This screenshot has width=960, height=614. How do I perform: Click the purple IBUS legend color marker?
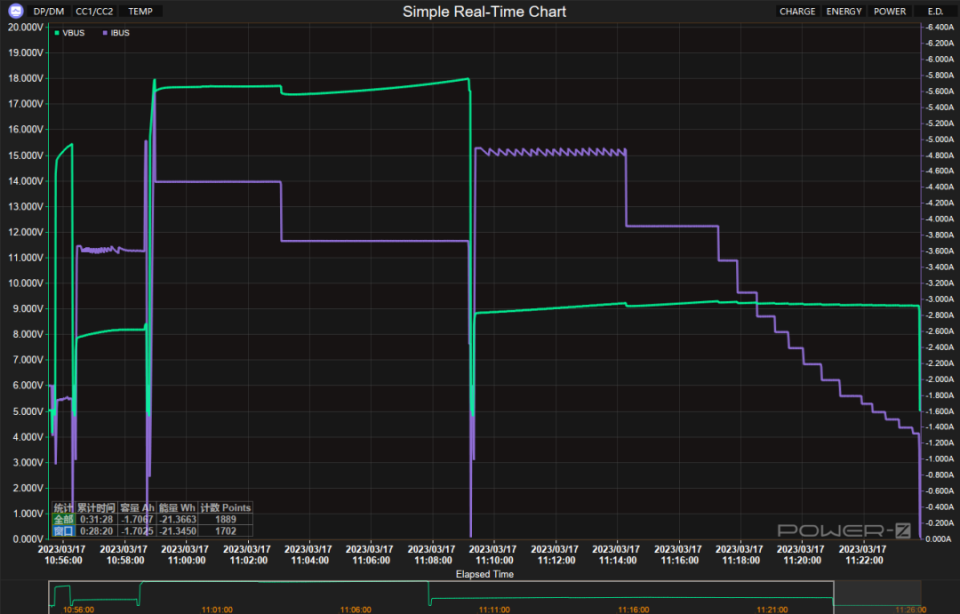pos(105,33)
